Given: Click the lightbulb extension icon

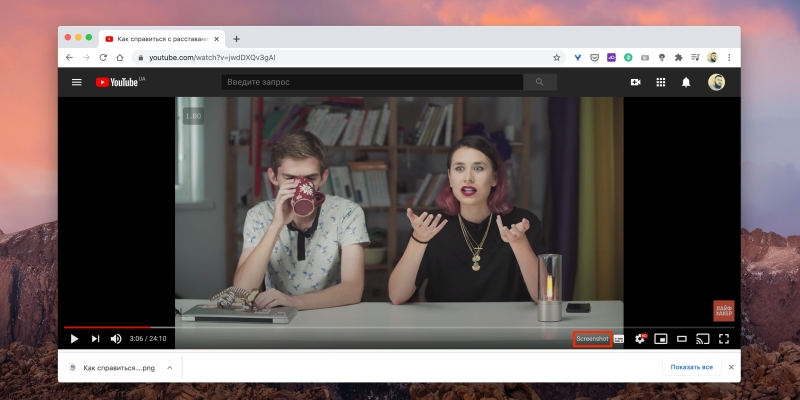Looking at the screenshot, I should click(x=662, y=58).
